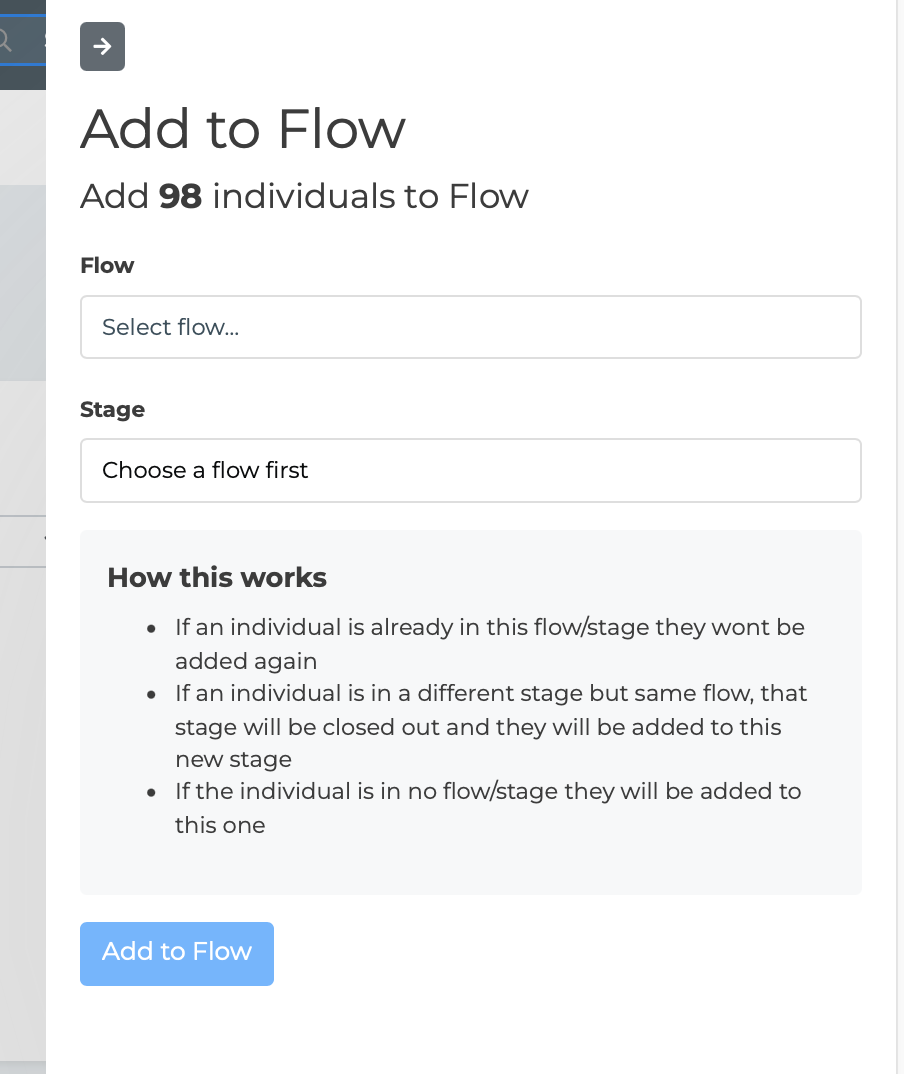Viewport: 904px width, 1074px height.
Task: Click the dark header bar behind panel
Action: 22,78
